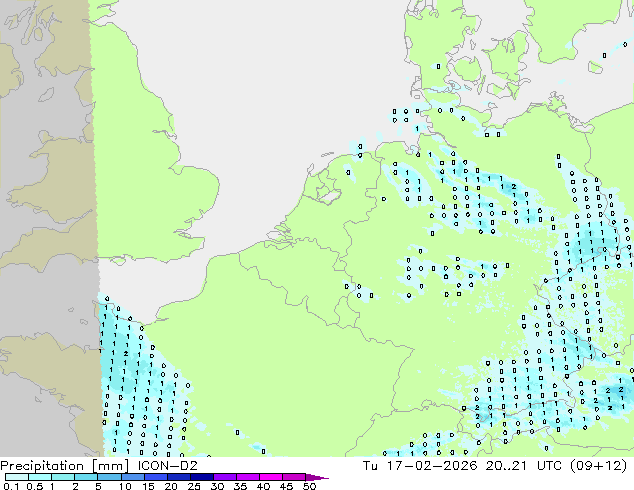Image resolution: width=634 pixels, height=490 pixels.
Task: Select the dark navy swatch between 25 and 30
Action: (202, 477)
